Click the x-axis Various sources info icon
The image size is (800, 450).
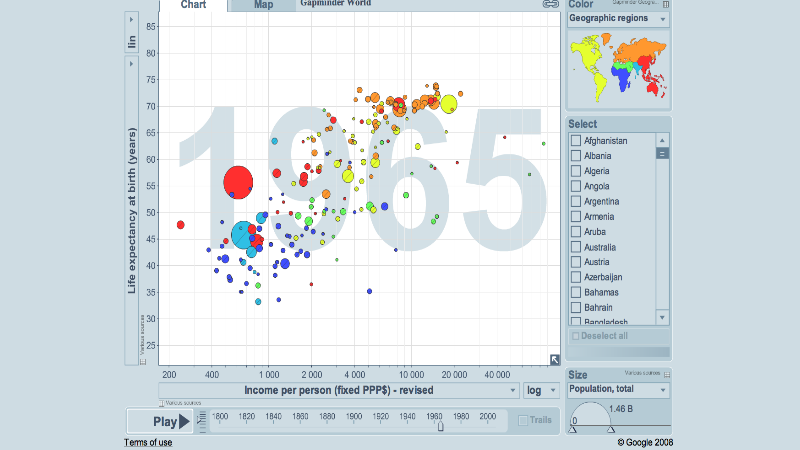click(163, 403)
